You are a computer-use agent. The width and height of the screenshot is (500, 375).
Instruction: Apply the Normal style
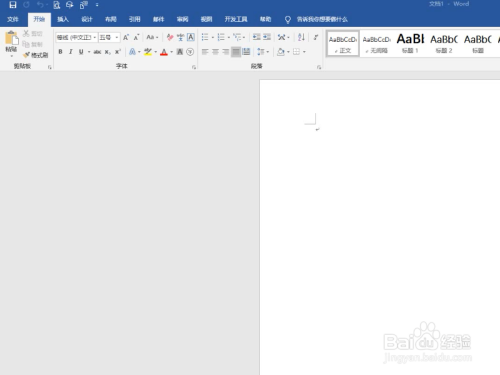click(343, 44)
